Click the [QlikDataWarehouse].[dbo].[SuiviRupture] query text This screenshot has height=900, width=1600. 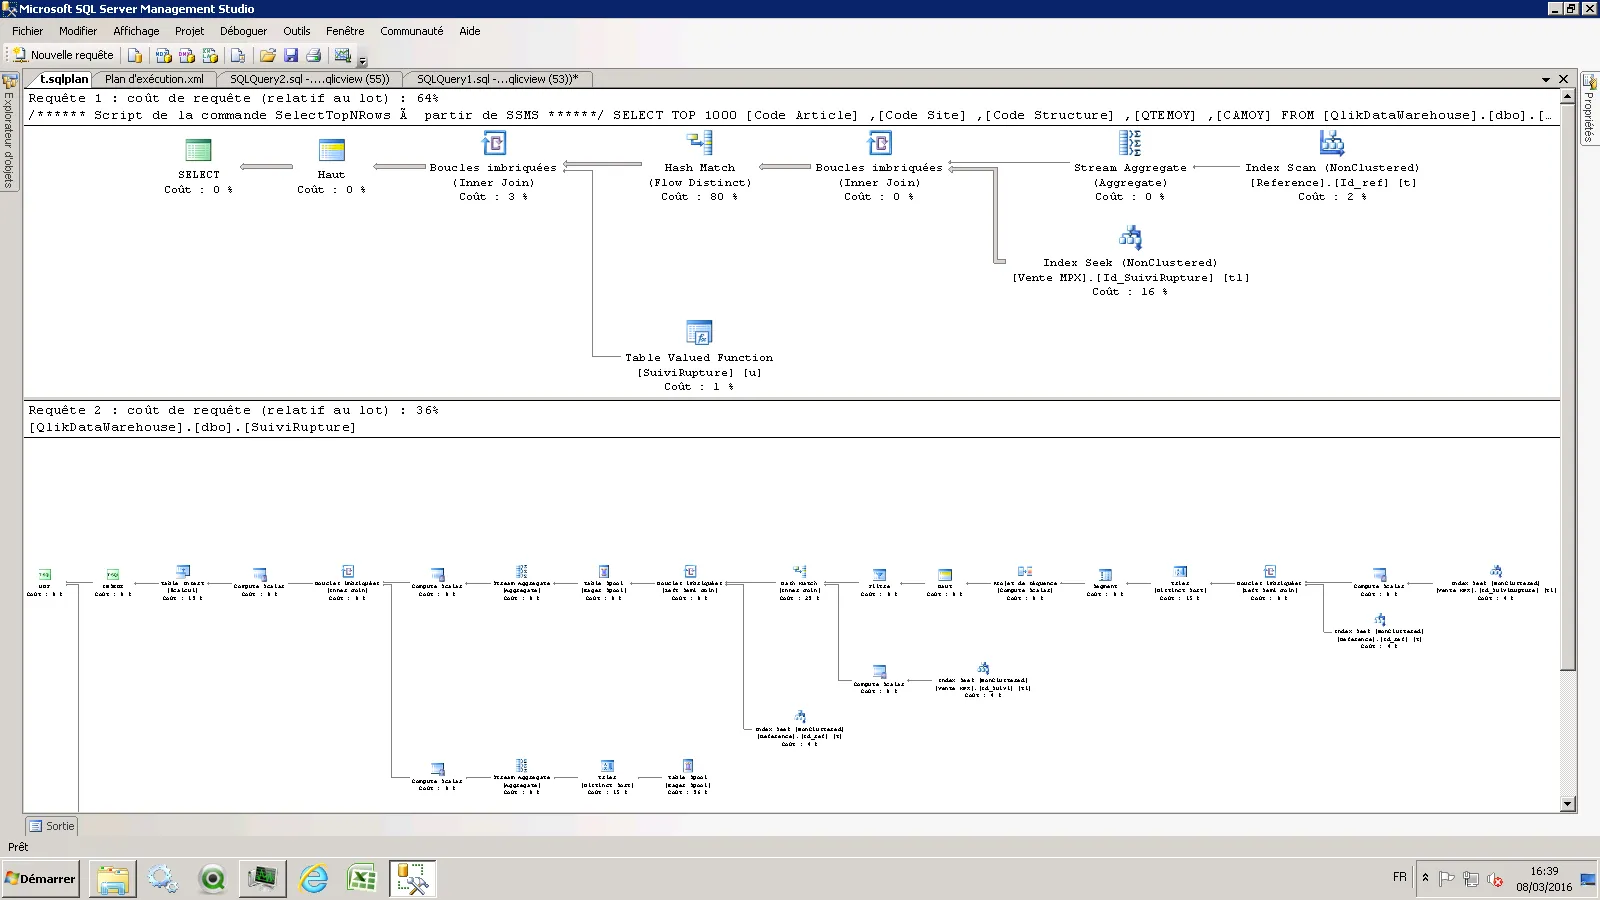pyautogui.click(x=192, y=427)
